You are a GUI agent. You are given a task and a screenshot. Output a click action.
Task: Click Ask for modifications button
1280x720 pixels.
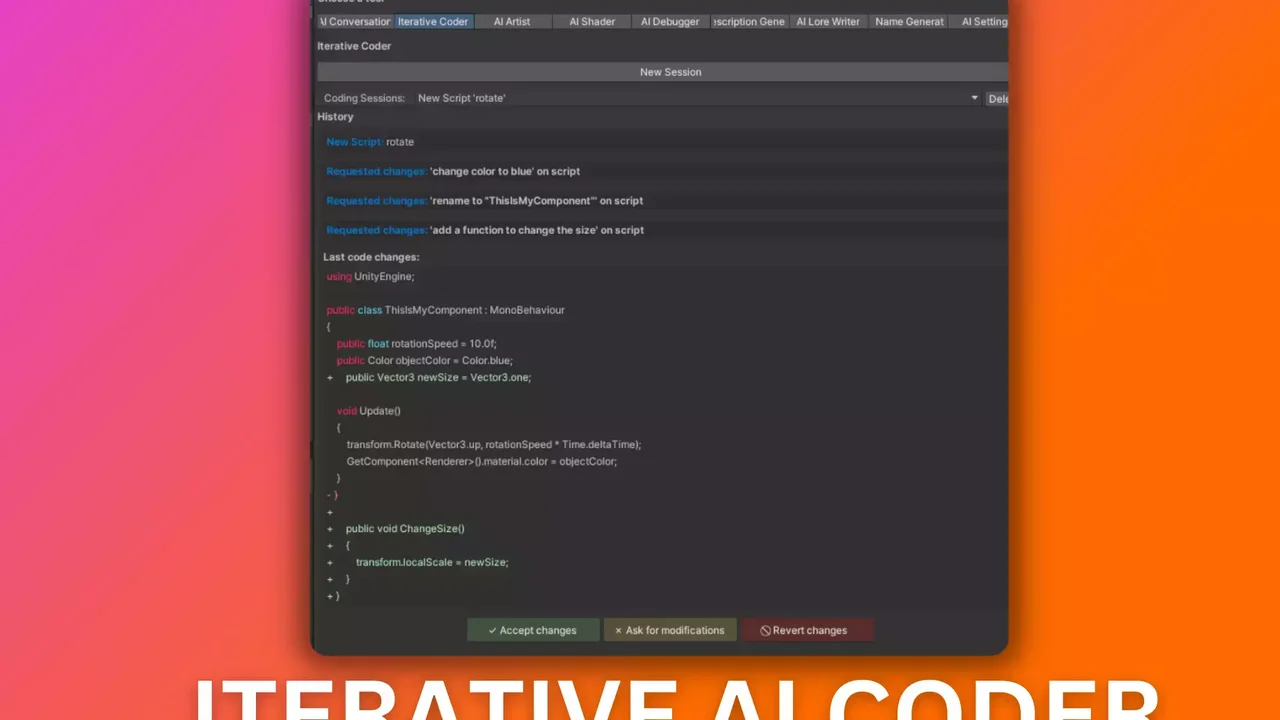[x=670, y=630]
